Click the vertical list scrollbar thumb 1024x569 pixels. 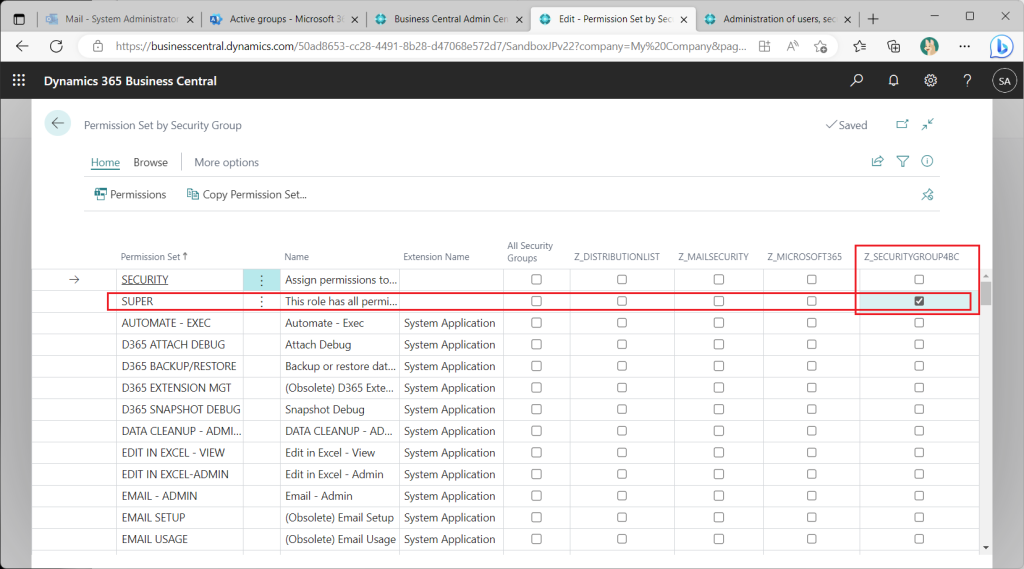(x=985, y=293)
